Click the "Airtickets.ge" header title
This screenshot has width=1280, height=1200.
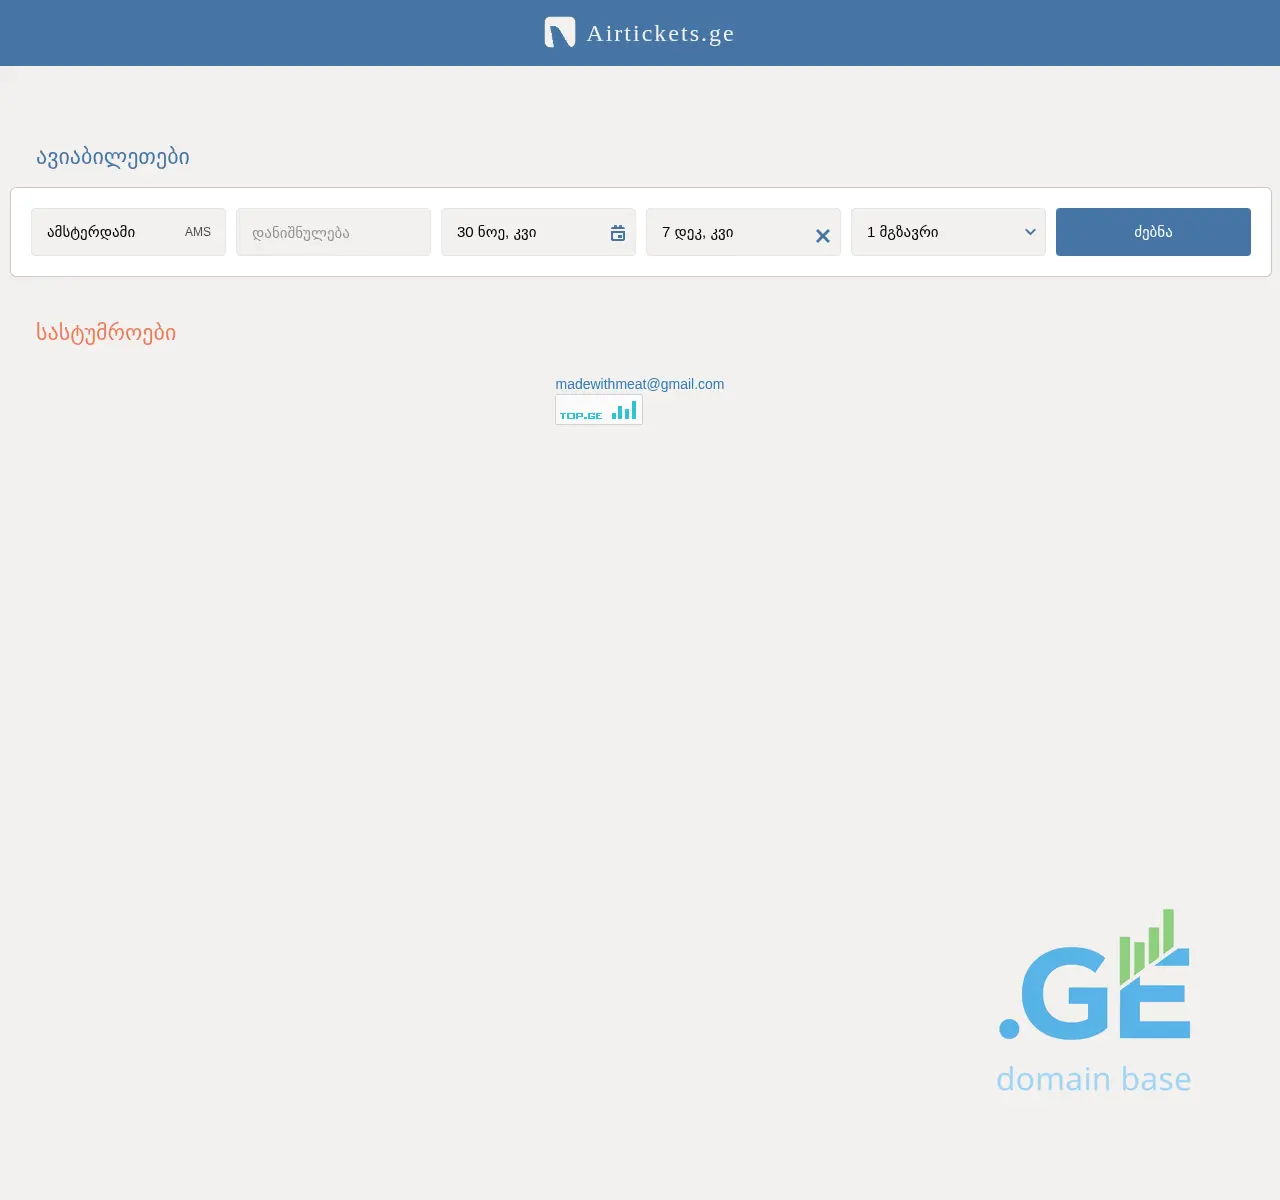[660, 32]
